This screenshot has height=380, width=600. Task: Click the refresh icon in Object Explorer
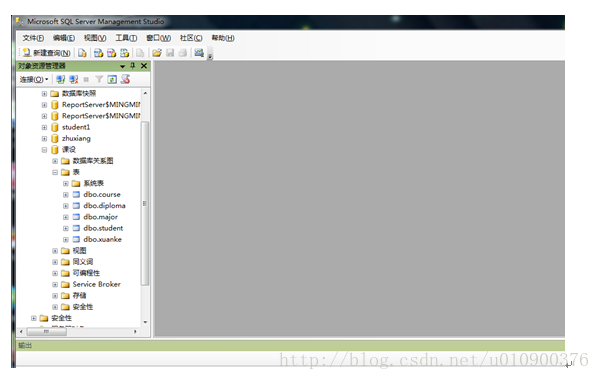pyautogui.click(x=112, y=79)
